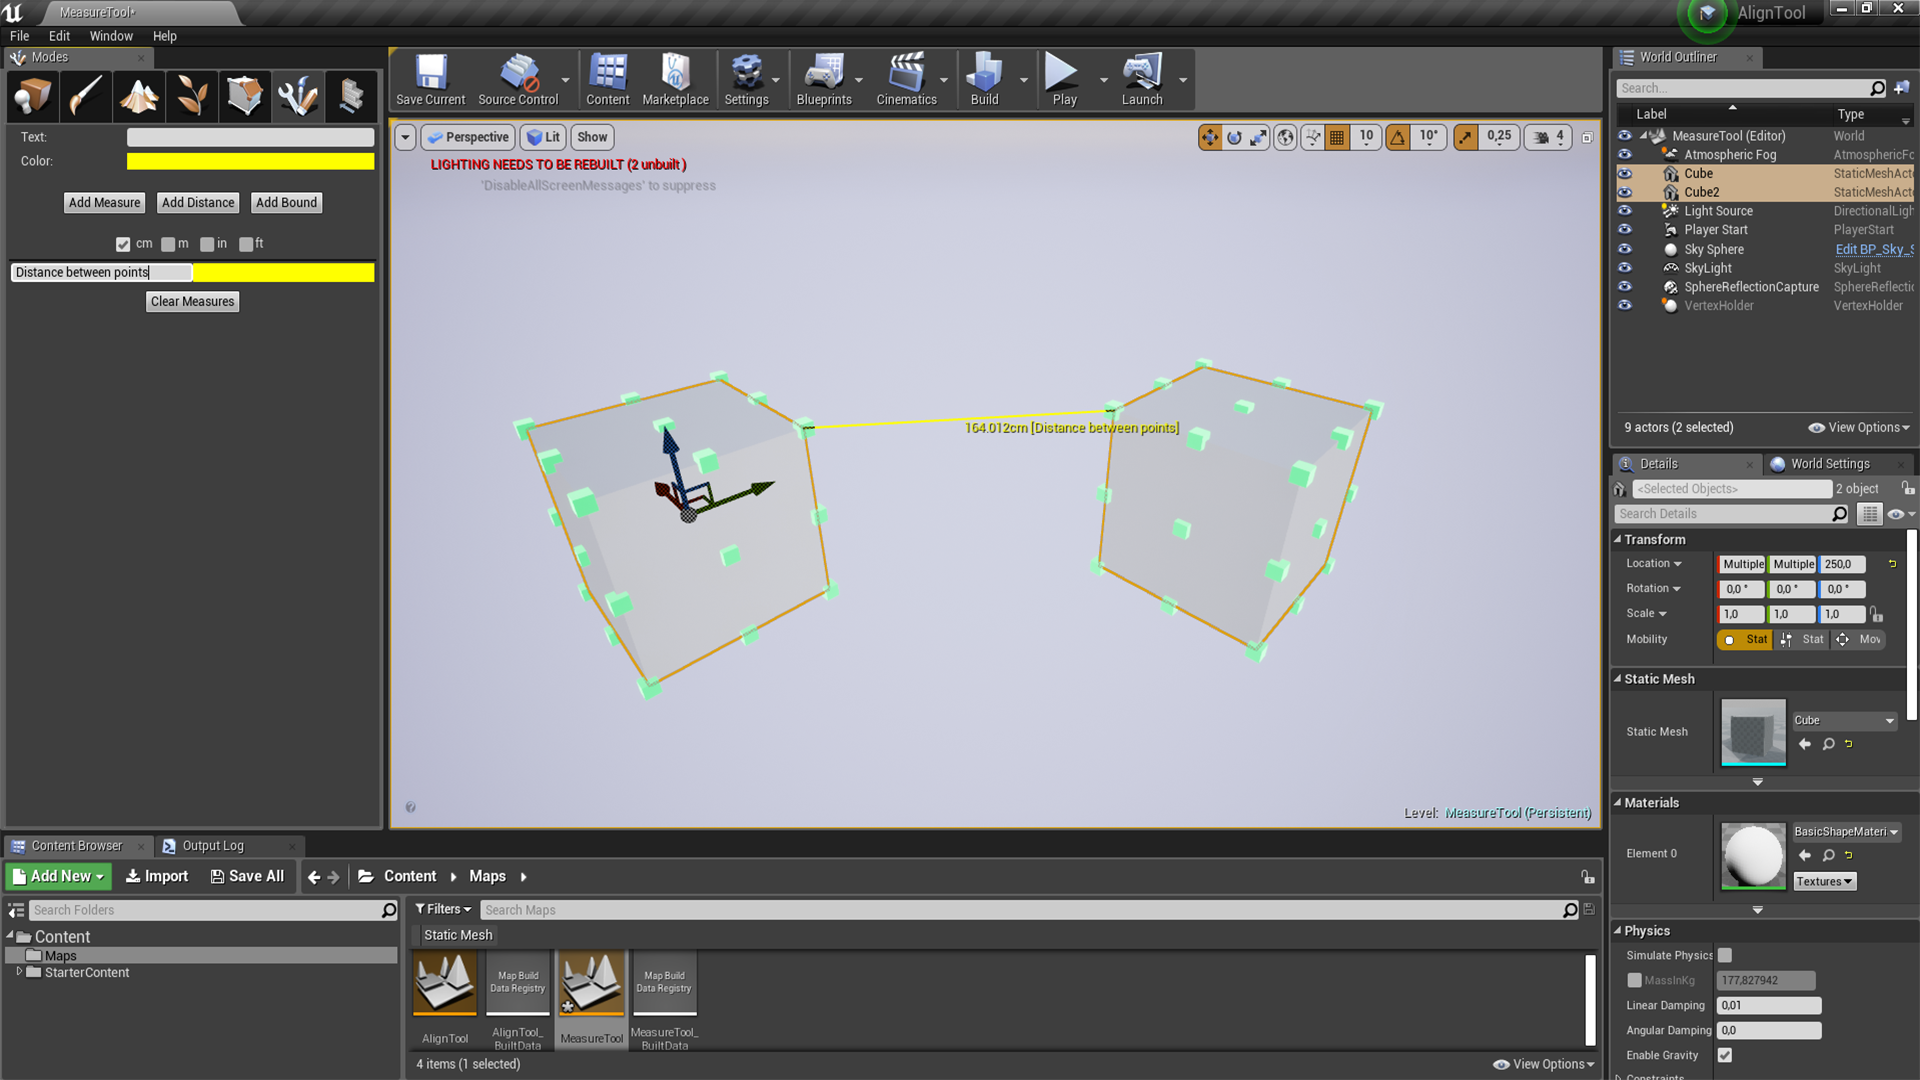Open Cinematics from the toolbar
Viewport: 1920px width, 1080px height.
(905, 80)
